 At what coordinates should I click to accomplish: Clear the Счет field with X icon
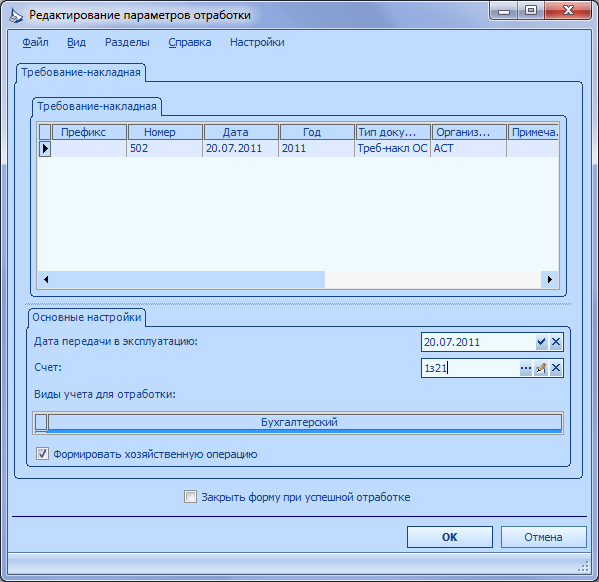click(x=556, y=368)
